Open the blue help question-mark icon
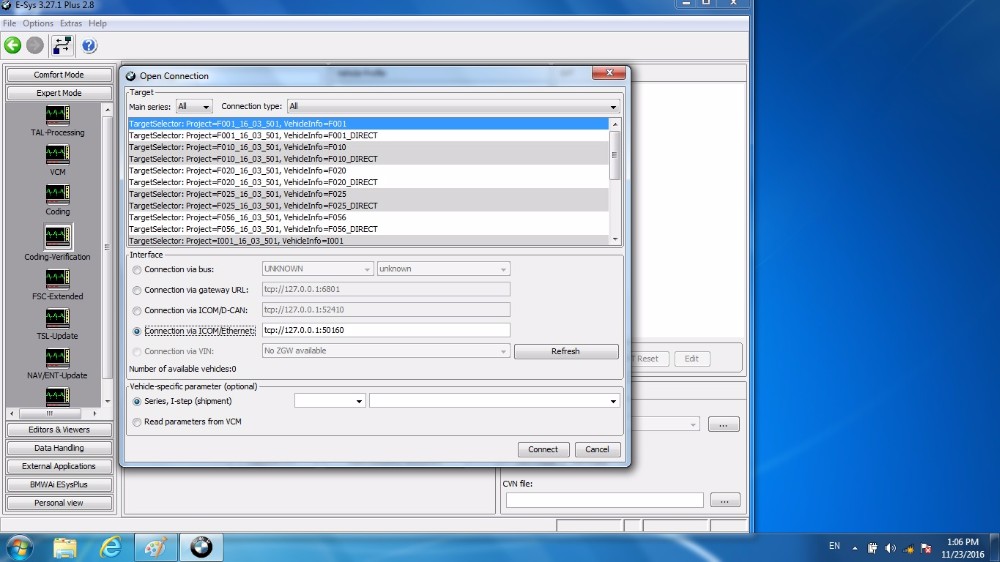The image size is (1000, 562). pos(89,45)
